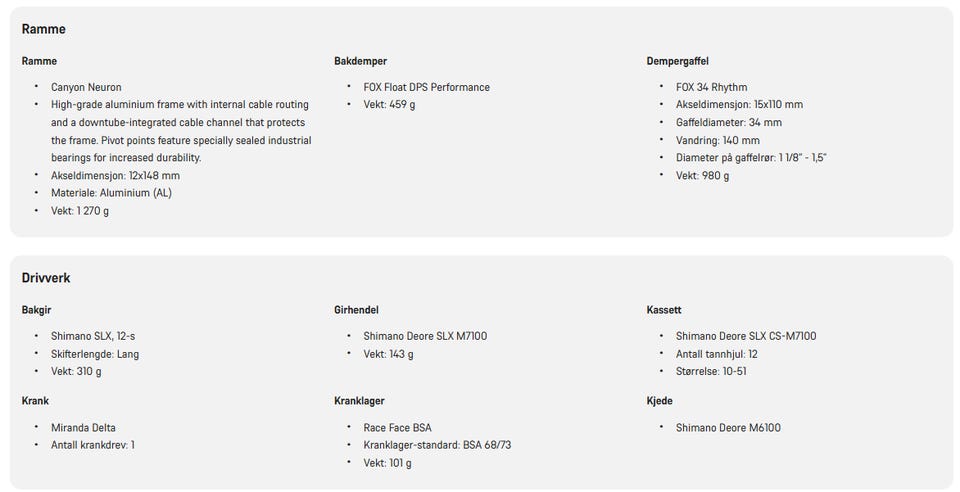Click the Girhendel subheading

point(356,310)
